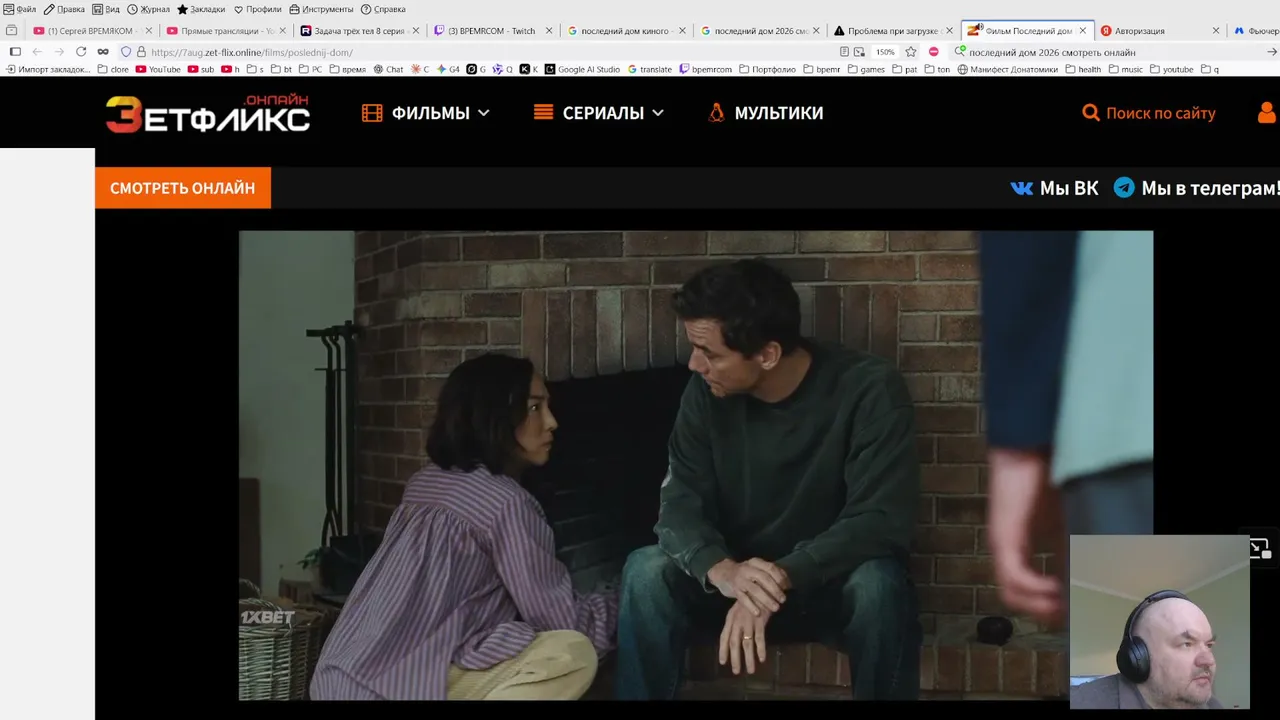This screenshot has width=1280, height=720.
Task: Open the music bookmarks folder
Action: point(1125,70)
